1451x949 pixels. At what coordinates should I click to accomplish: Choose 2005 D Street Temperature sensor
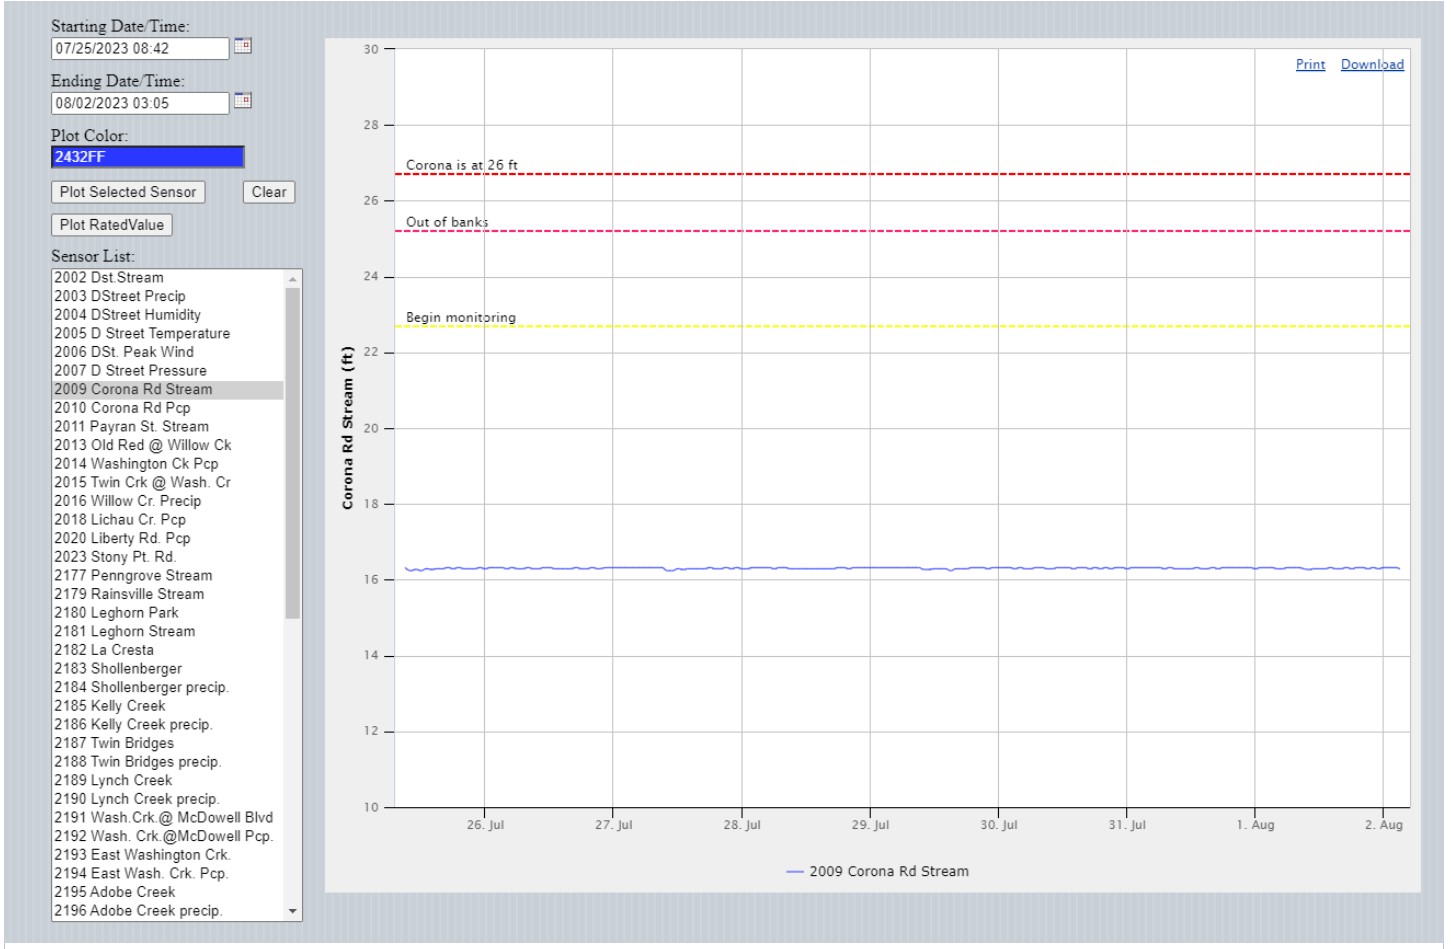click(142, 333)
